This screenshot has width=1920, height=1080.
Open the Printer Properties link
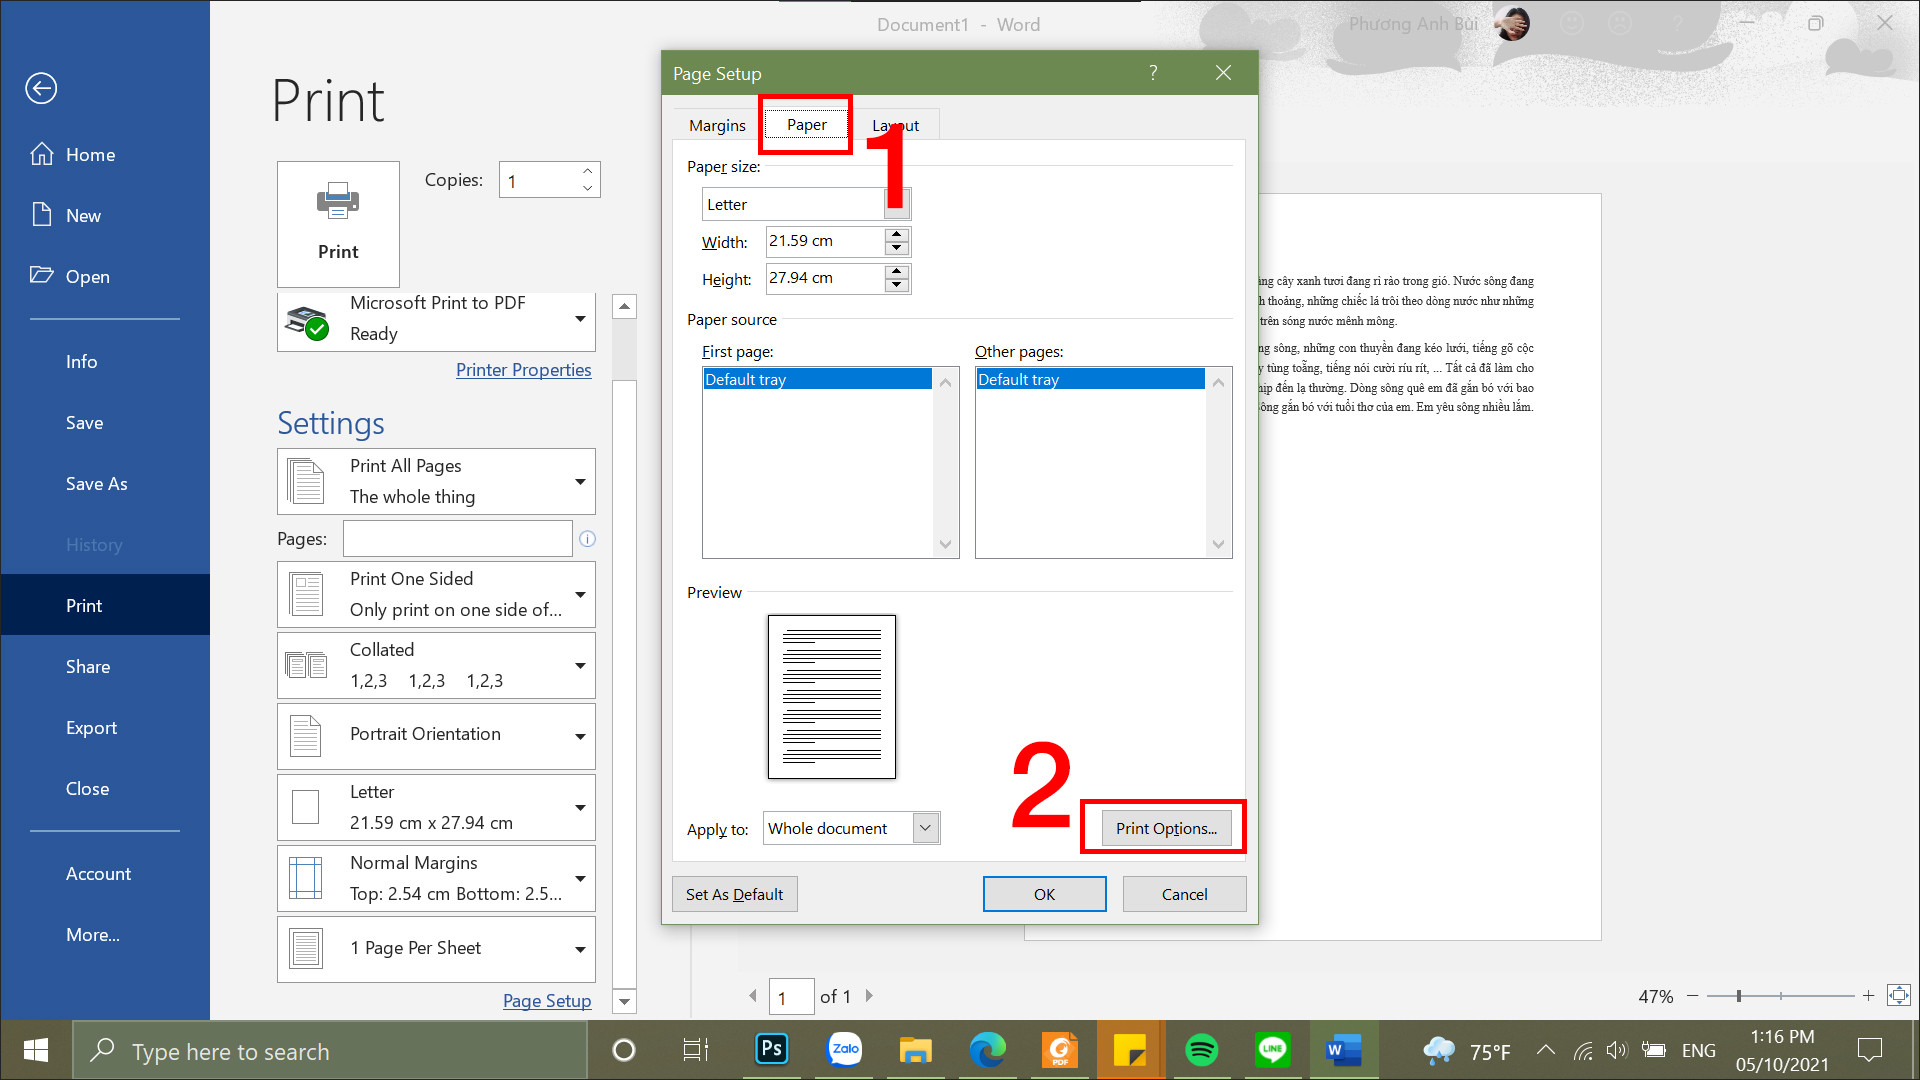pos(523,370)
